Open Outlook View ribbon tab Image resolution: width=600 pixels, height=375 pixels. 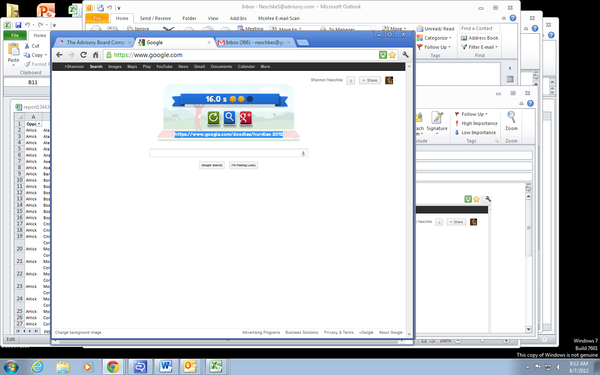pos(213,18)
